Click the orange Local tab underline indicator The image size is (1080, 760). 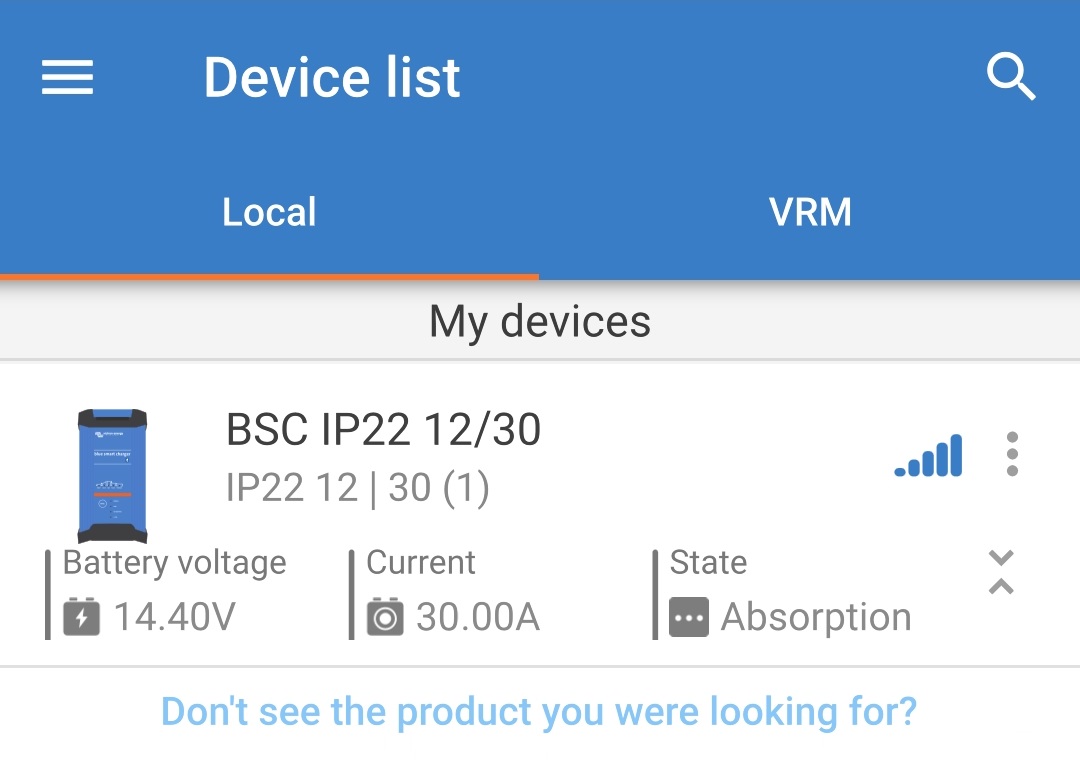coord(268,273)
